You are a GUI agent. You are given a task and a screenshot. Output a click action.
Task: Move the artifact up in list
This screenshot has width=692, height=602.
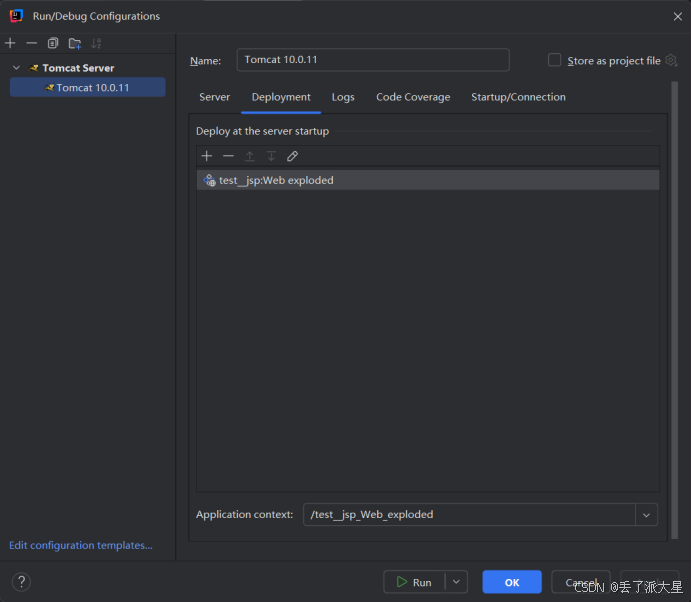point(250,156)
